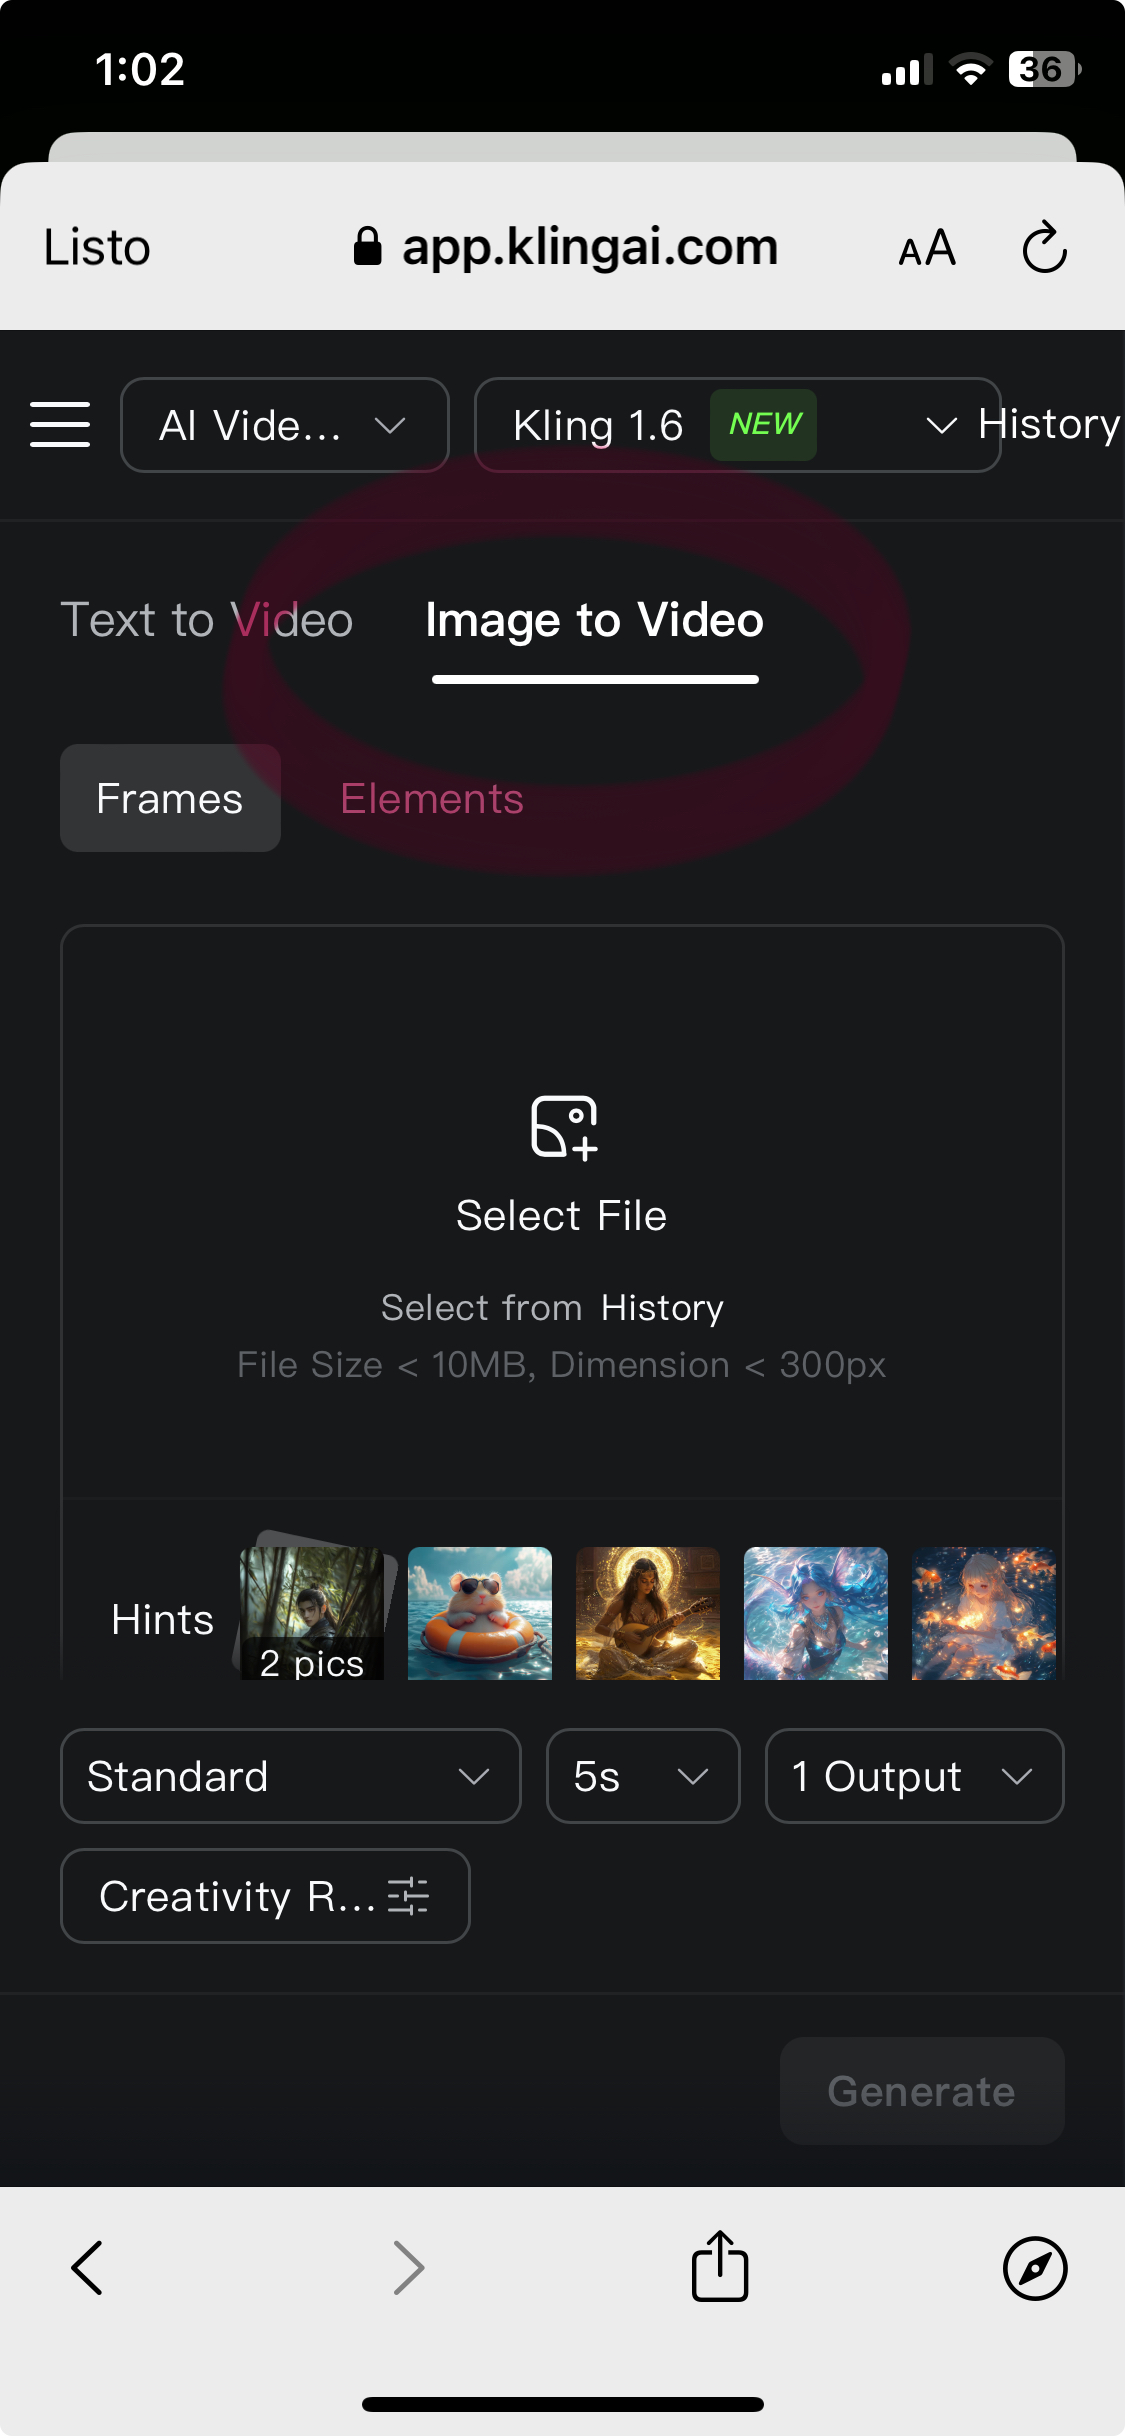Open the Kling 1.6 model dropdown
This screenshot has width=1125, height=2436.
[x=738, y=425]
